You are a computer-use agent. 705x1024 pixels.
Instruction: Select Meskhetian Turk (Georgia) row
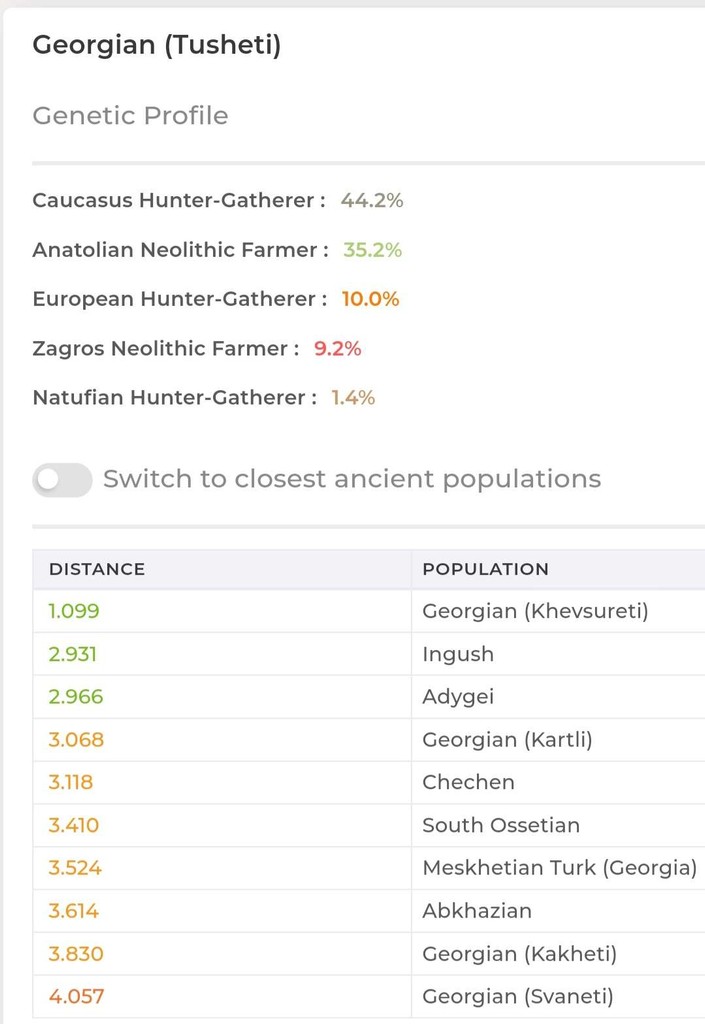[x=559, y=868]
